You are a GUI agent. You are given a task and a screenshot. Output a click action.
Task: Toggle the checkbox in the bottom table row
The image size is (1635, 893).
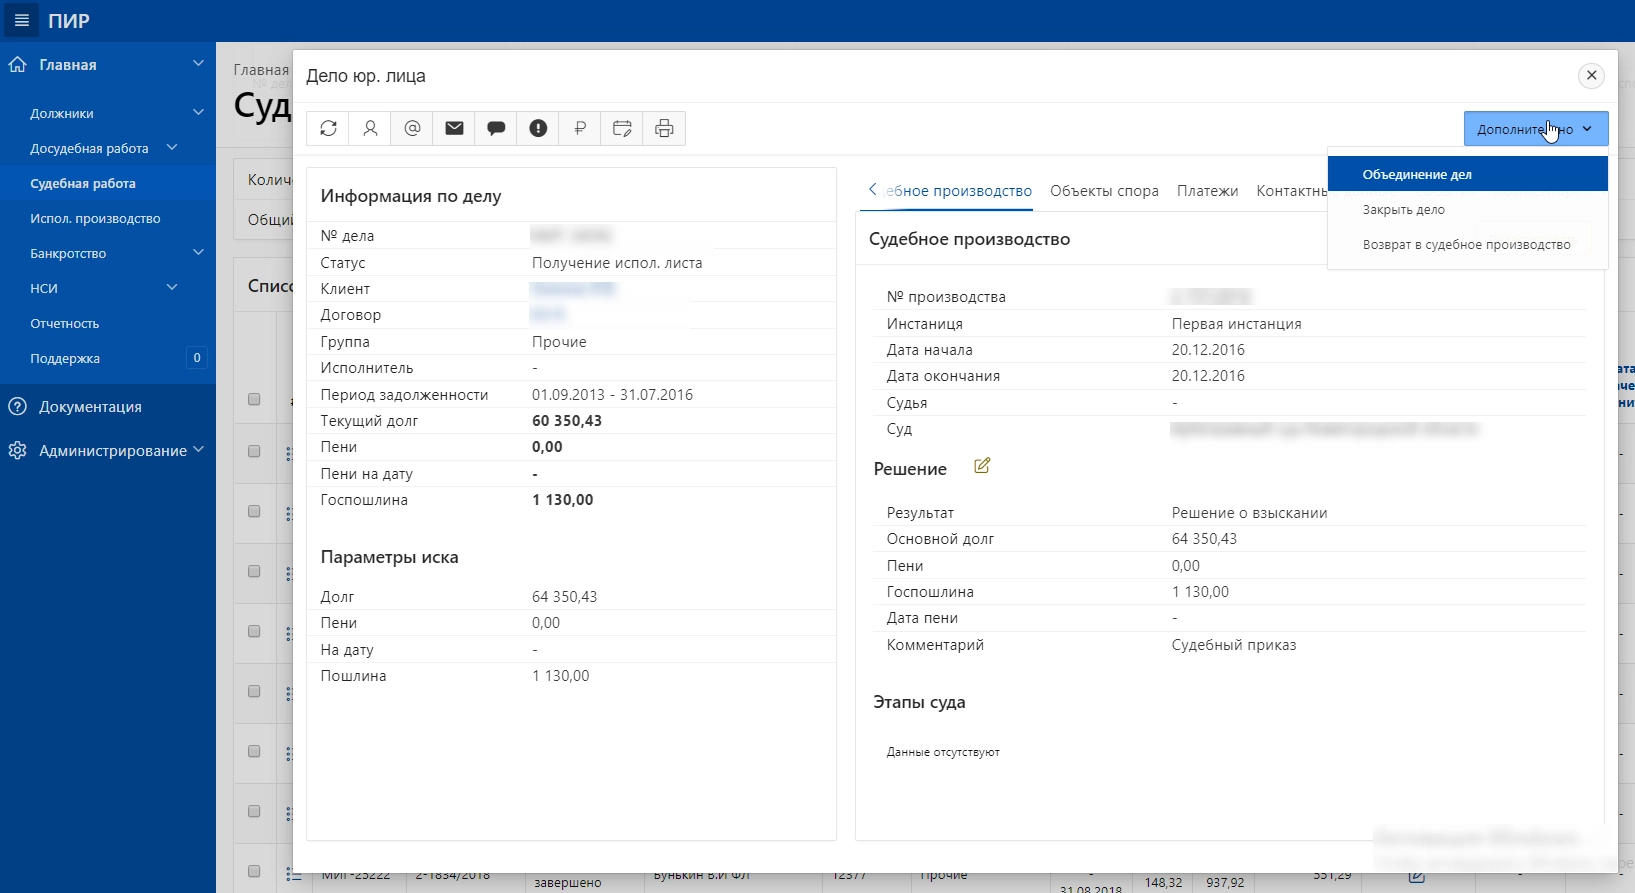[254, 871]
